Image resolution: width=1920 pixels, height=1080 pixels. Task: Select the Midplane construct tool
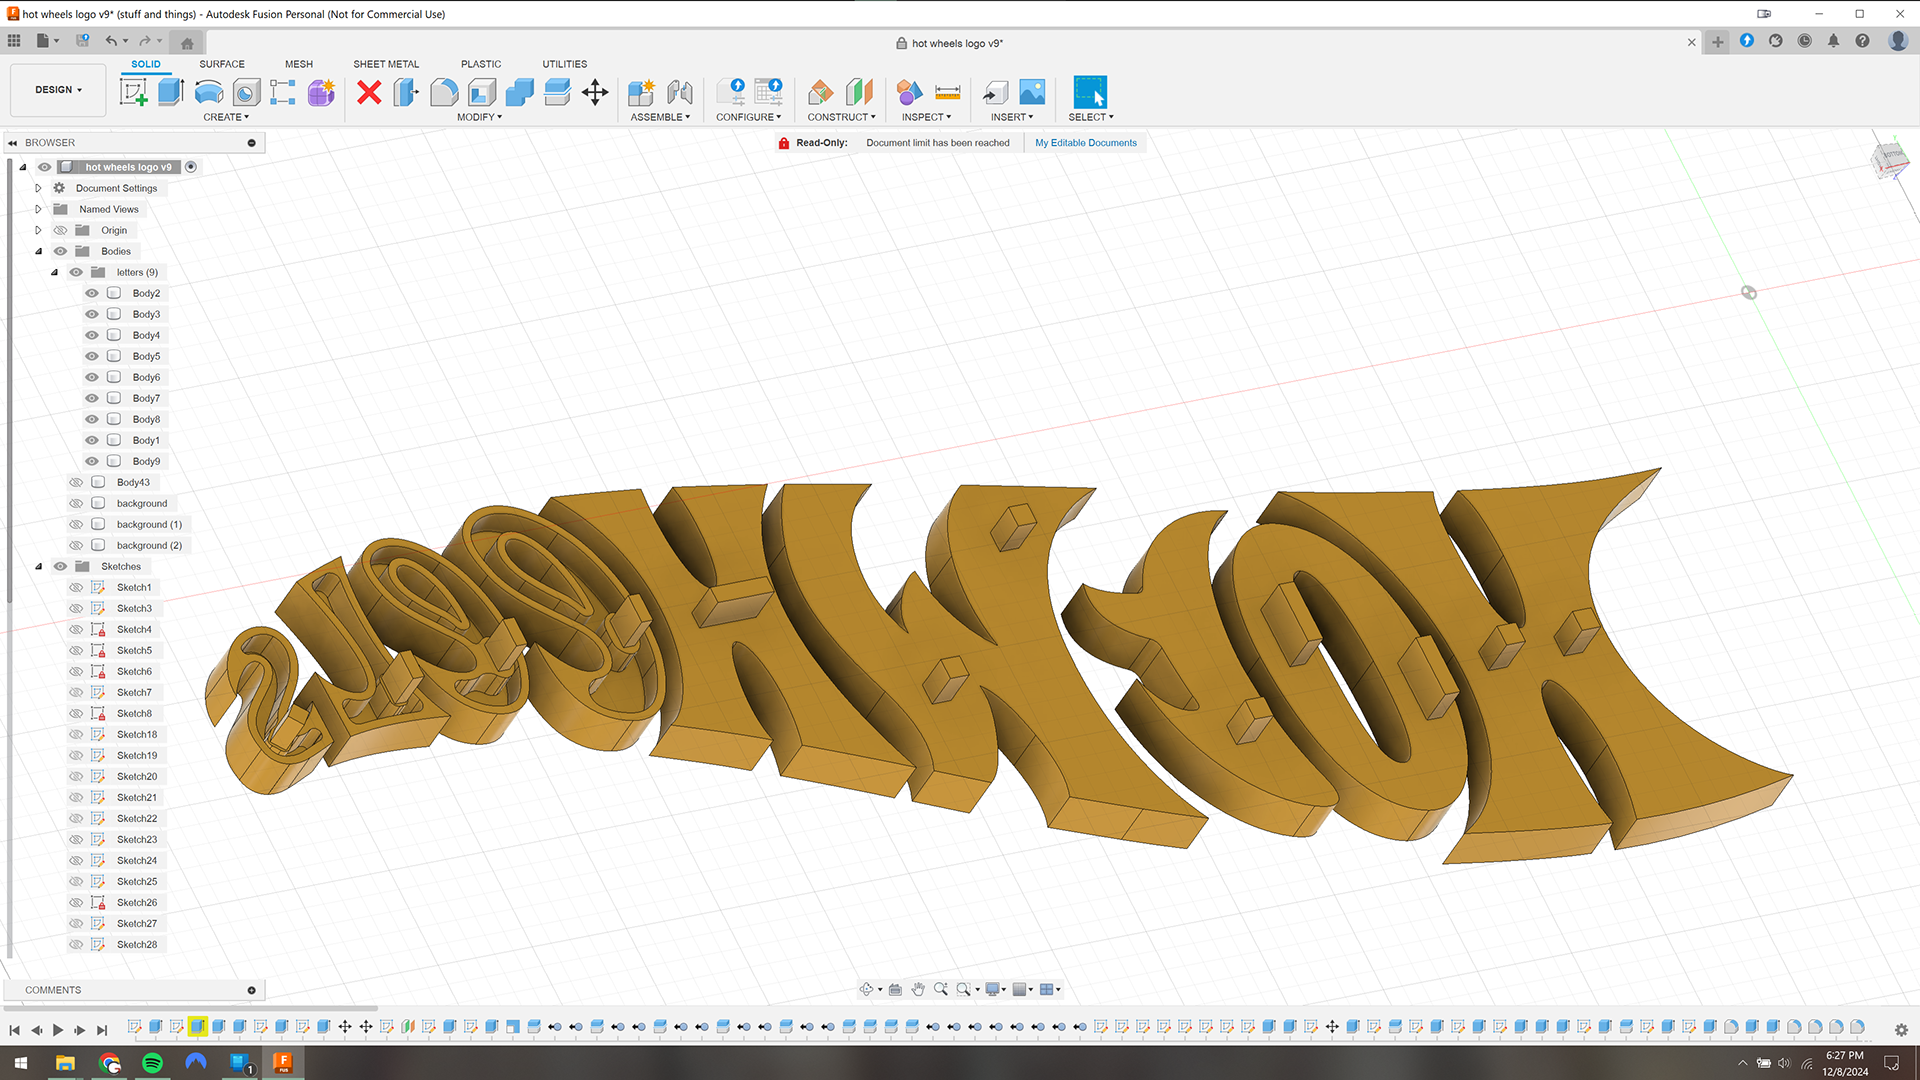(x=859, y=92)
